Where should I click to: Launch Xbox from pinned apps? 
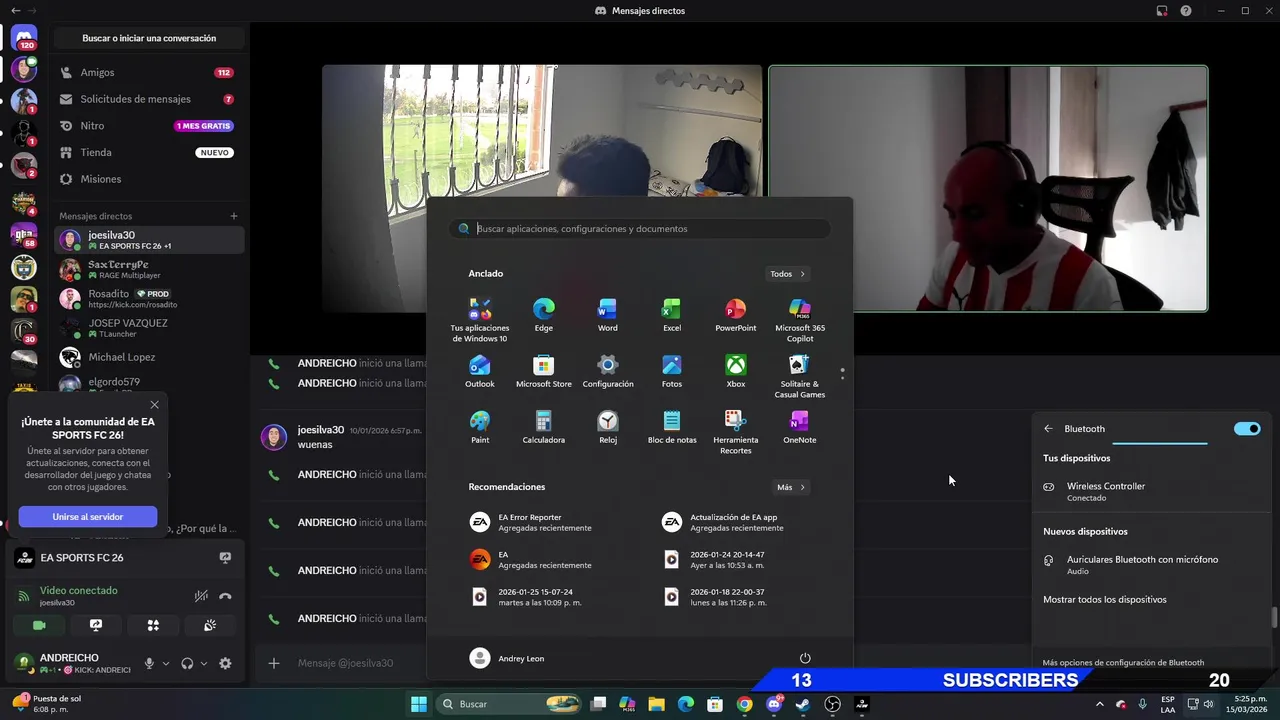(735, 371)
